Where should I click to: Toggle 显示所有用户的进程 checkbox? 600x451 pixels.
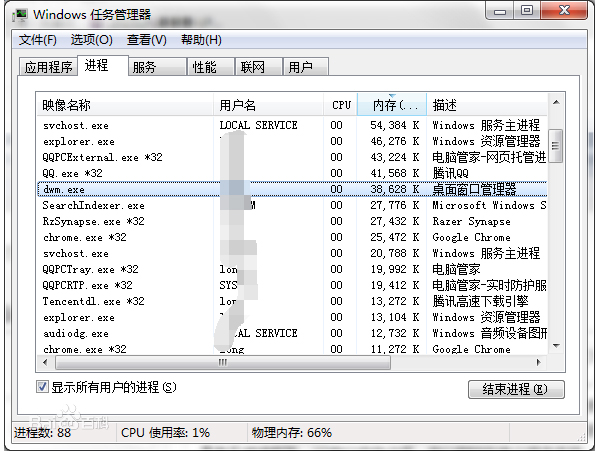(x=43, y=387)
